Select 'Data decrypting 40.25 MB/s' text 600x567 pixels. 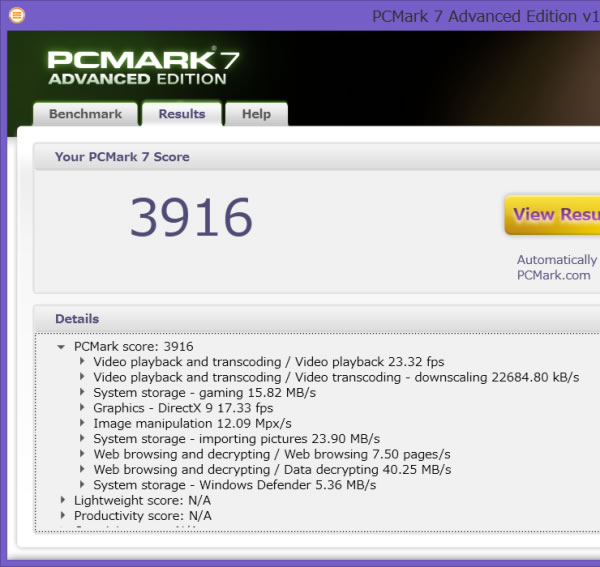click(x=272, y=470)
